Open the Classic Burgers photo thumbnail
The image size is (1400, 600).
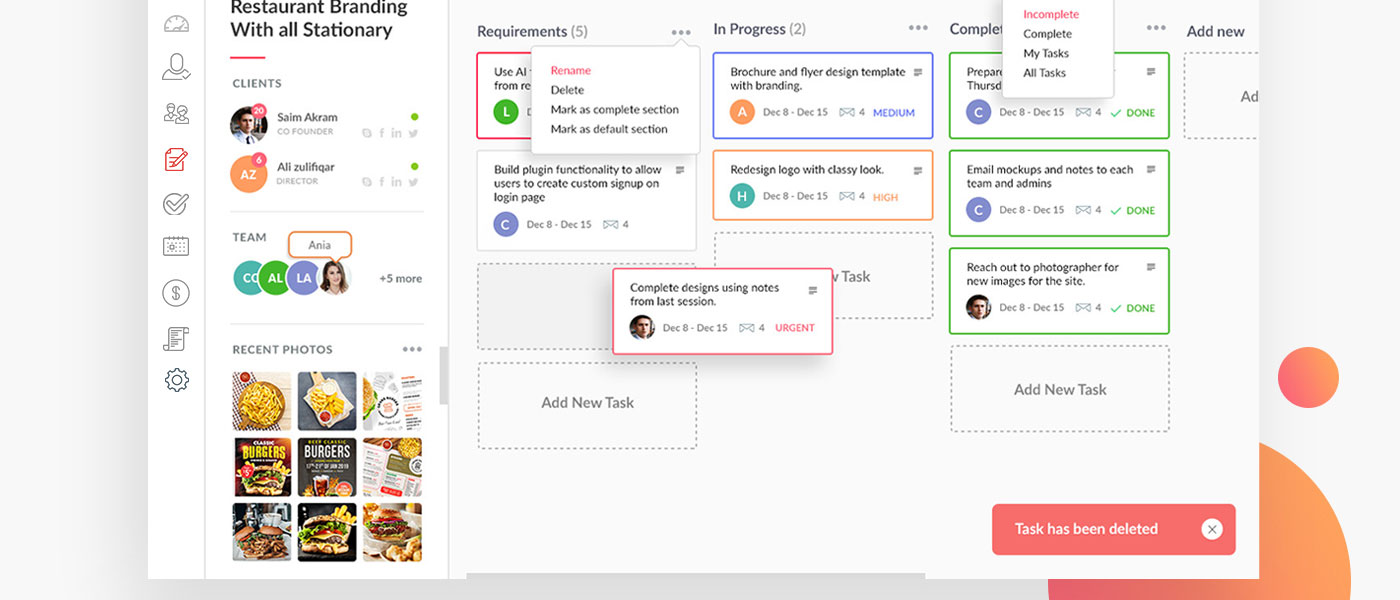pos(262,467)
